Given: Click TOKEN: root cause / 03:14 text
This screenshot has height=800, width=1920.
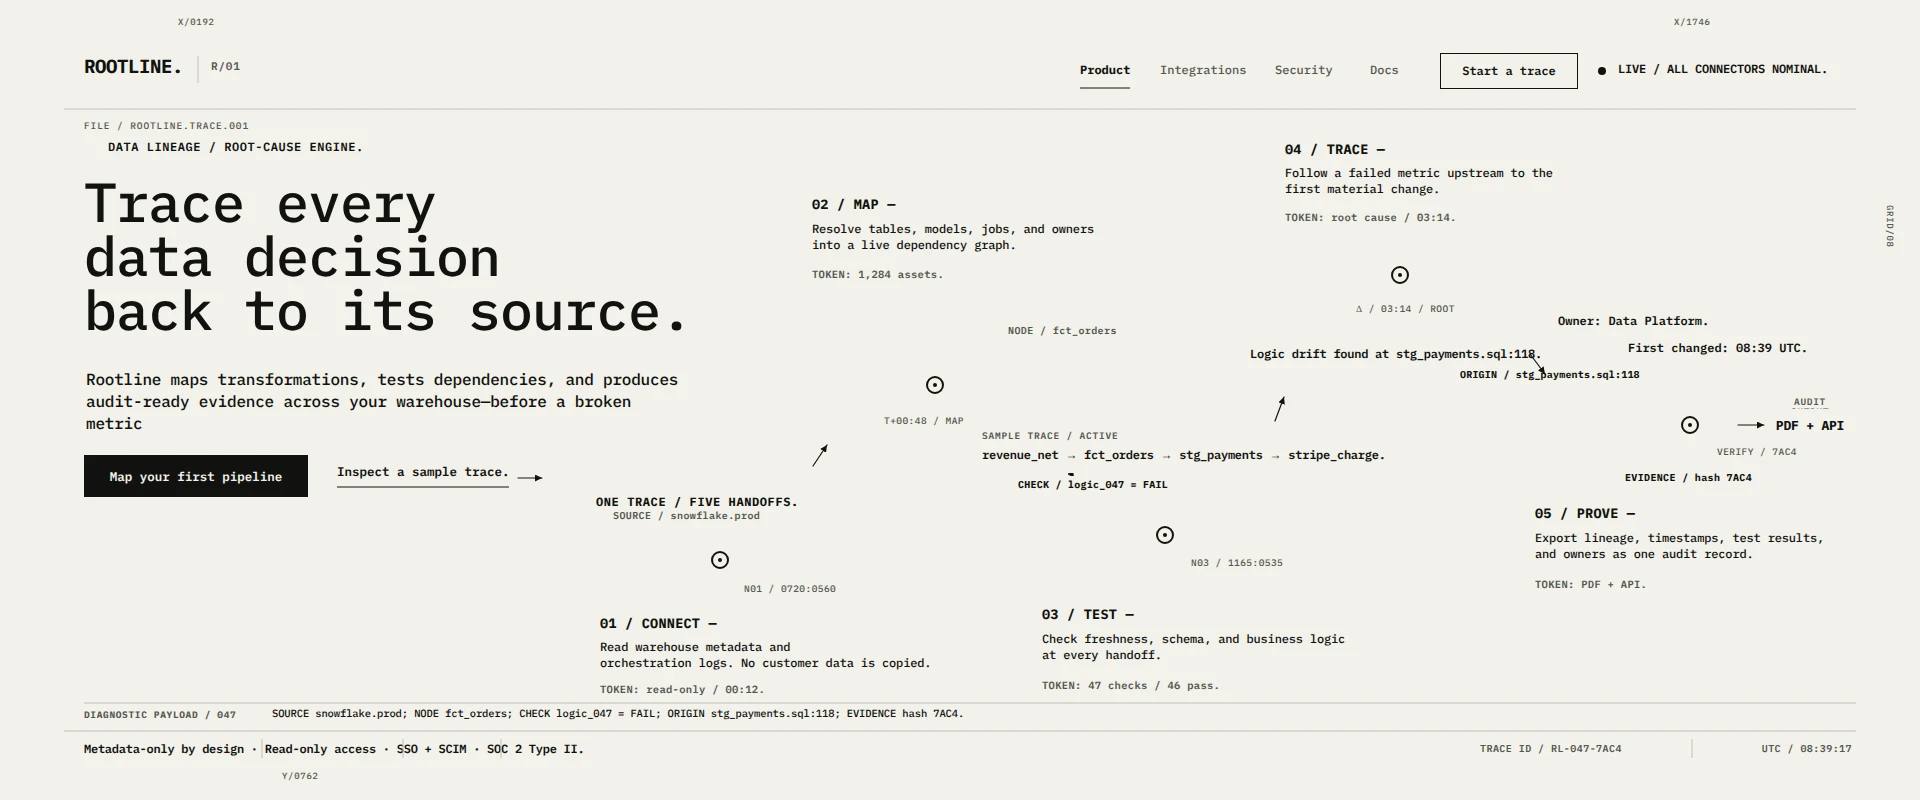Looking at the screenshot, I should (1370, 217).
